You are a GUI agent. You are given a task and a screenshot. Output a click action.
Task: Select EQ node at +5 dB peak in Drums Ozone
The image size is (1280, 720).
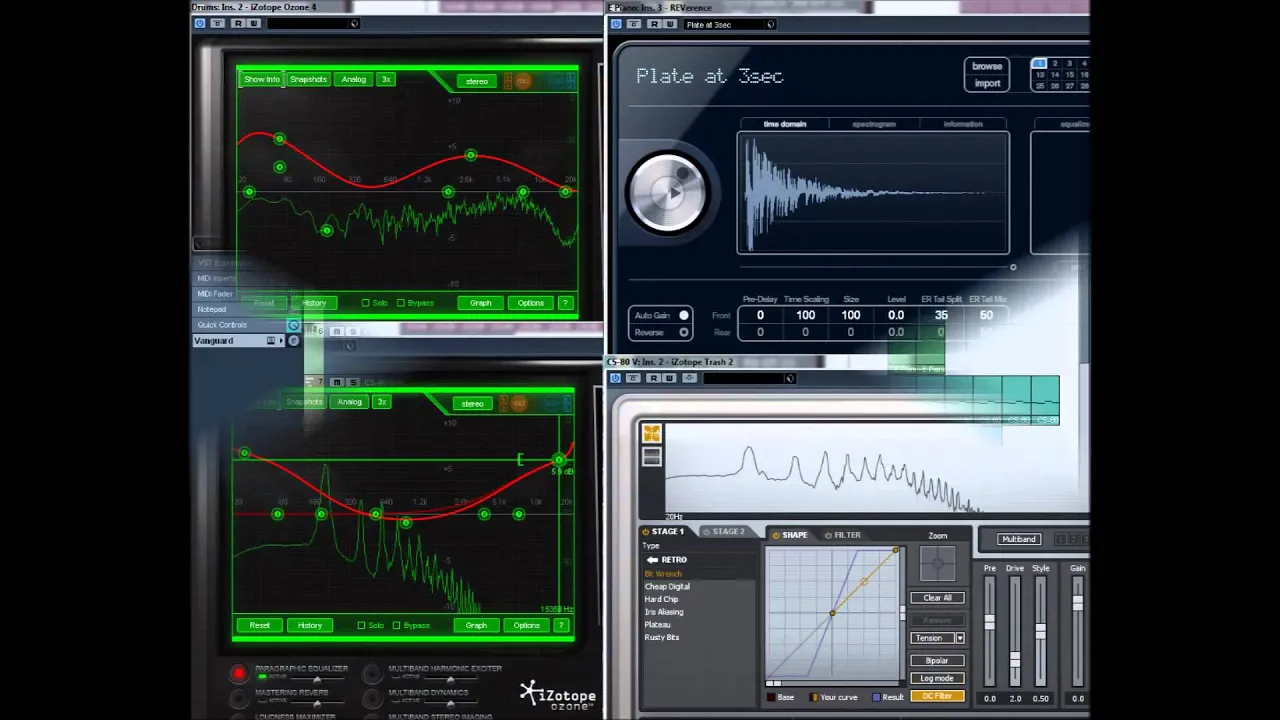tap(470, 155)
